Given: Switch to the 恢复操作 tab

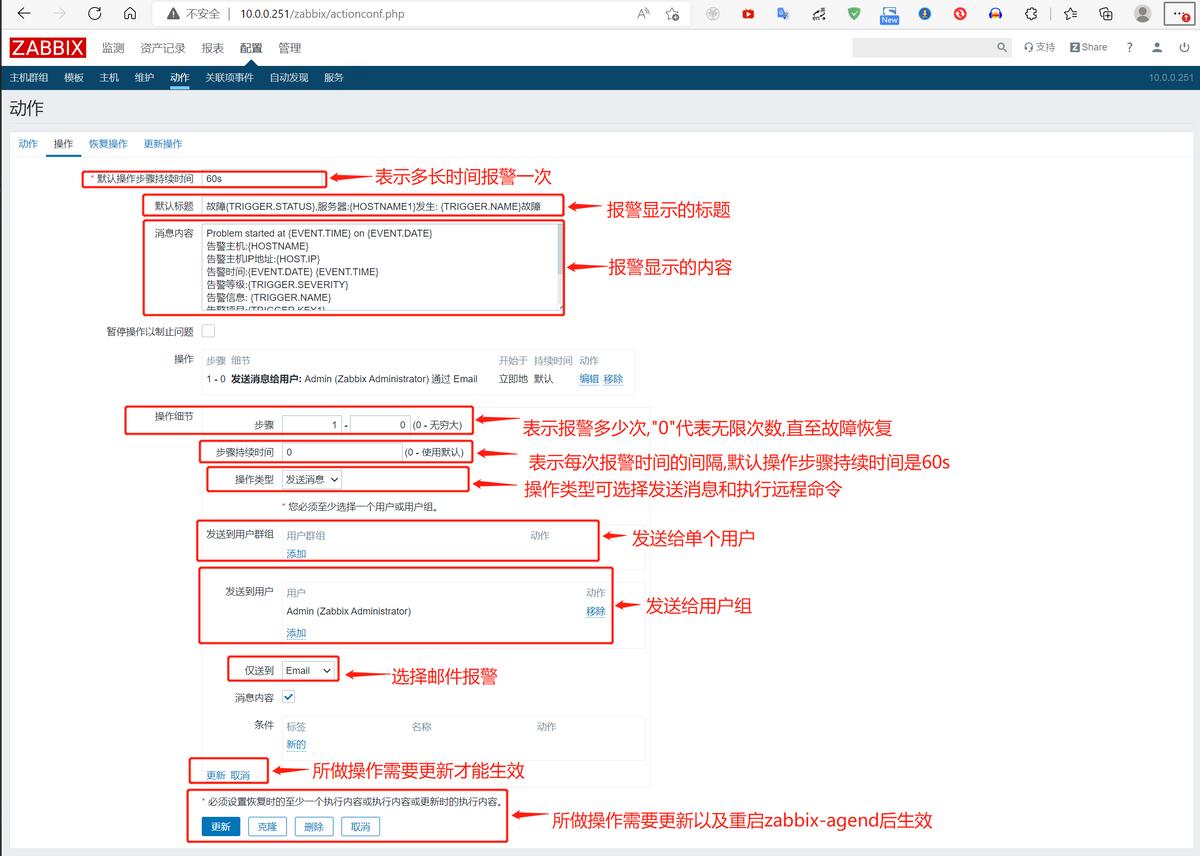Looking at the screenshot, I should pos(108,143).
